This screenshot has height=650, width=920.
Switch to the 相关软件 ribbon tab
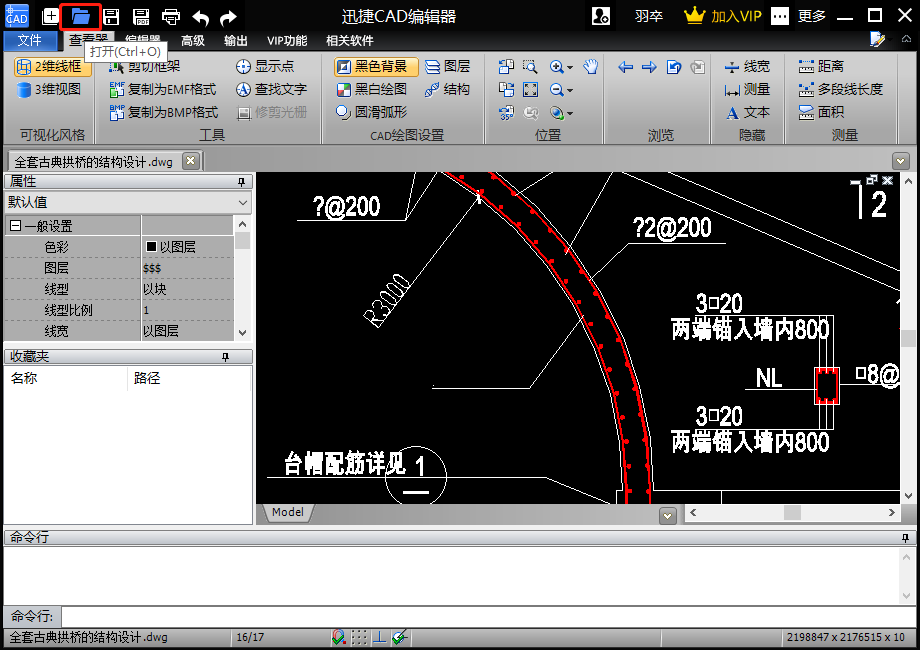pos(350,40)
